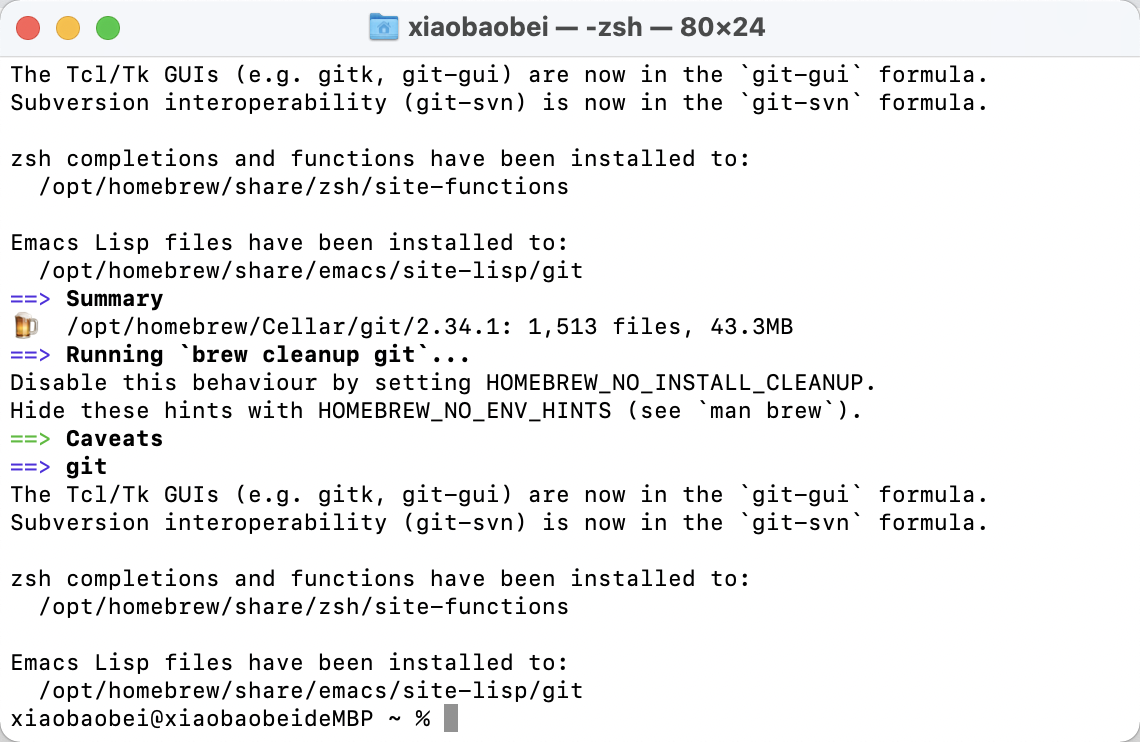Click the terminal cursor block at prompt
The width and height of the screenshot is (1140, 742).
pyautogui.click(x=451, y=718)
